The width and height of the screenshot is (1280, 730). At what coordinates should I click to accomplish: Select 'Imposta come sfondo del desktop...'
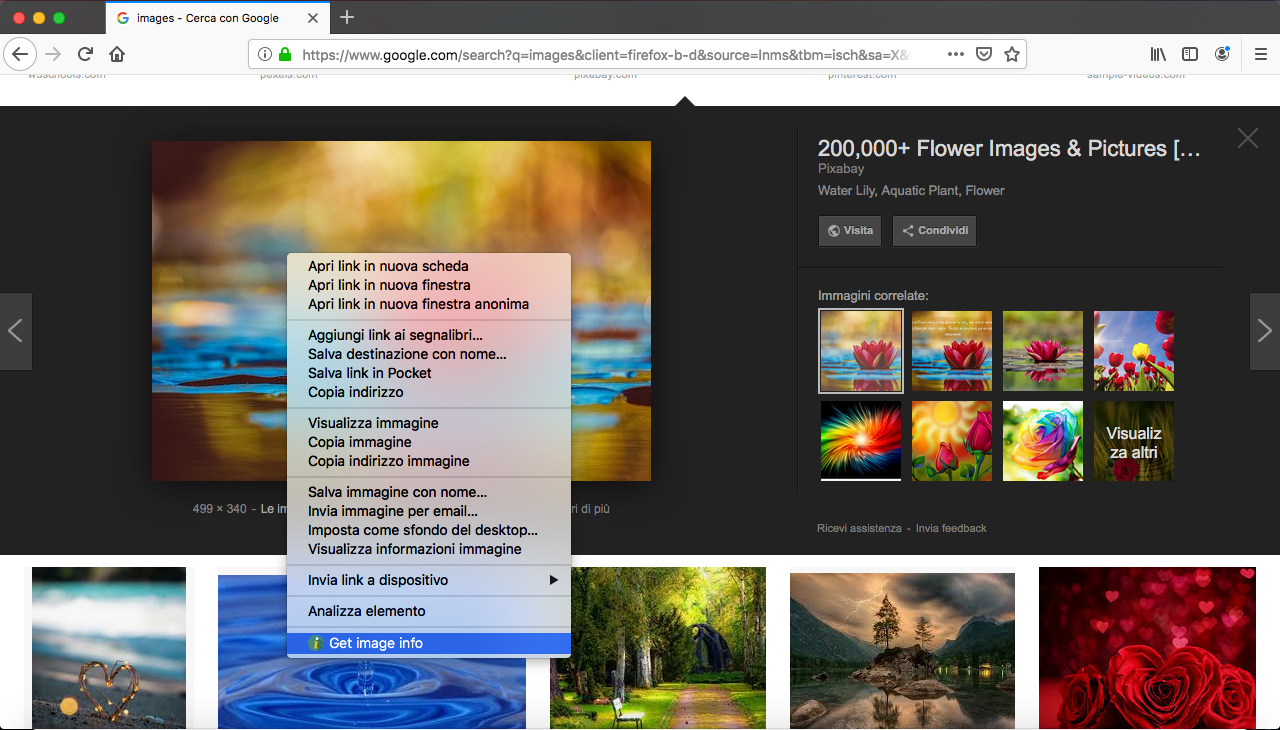pyautogui.click(x=429, y=530)
